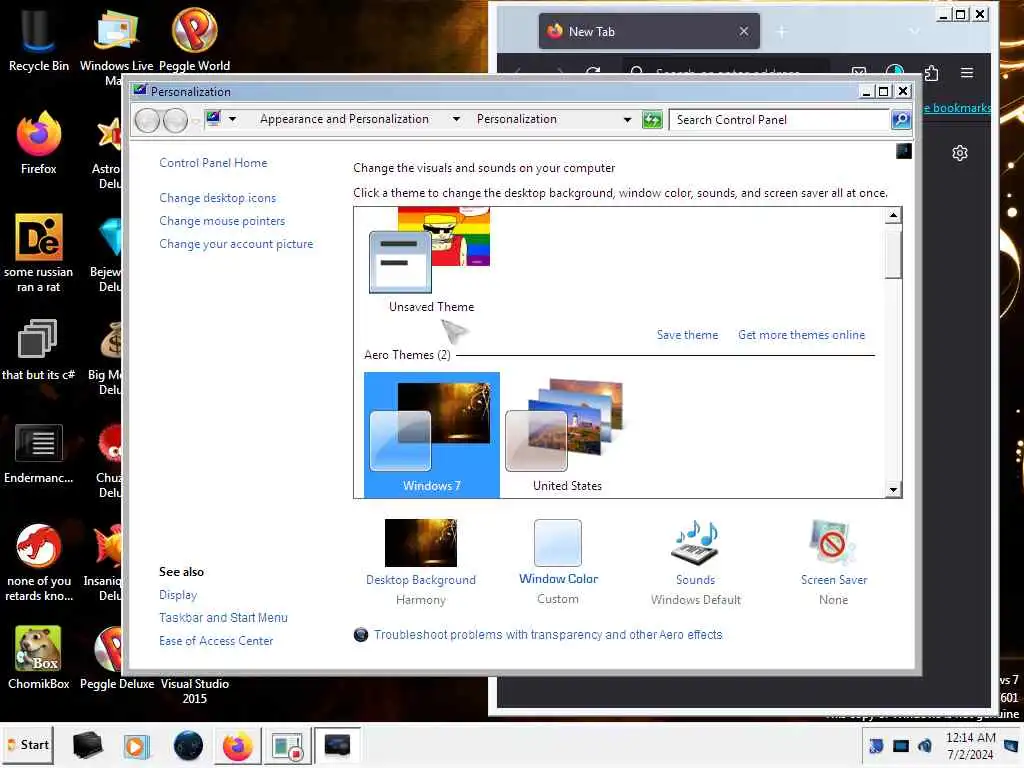Open the Display link under See also
The image size is (1024, 768).
(x=178, y=595)
